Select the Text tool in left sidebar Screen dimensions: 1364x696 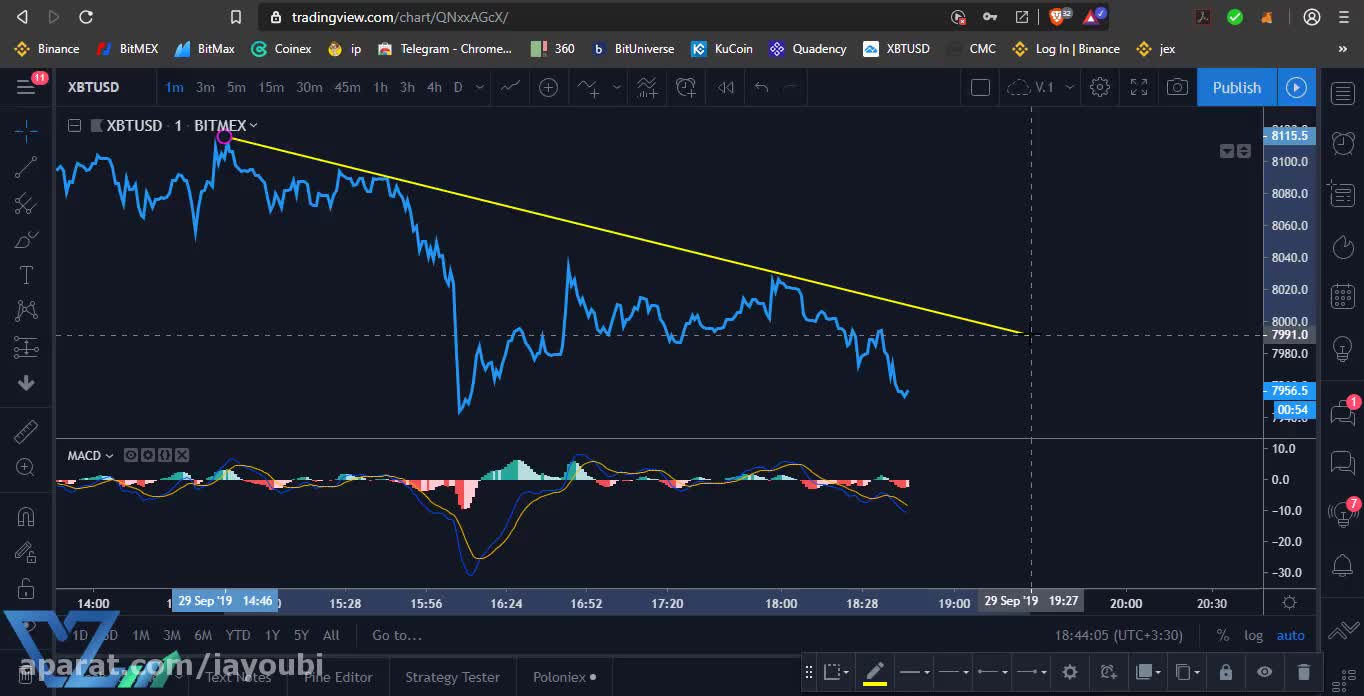click(26, 275)
